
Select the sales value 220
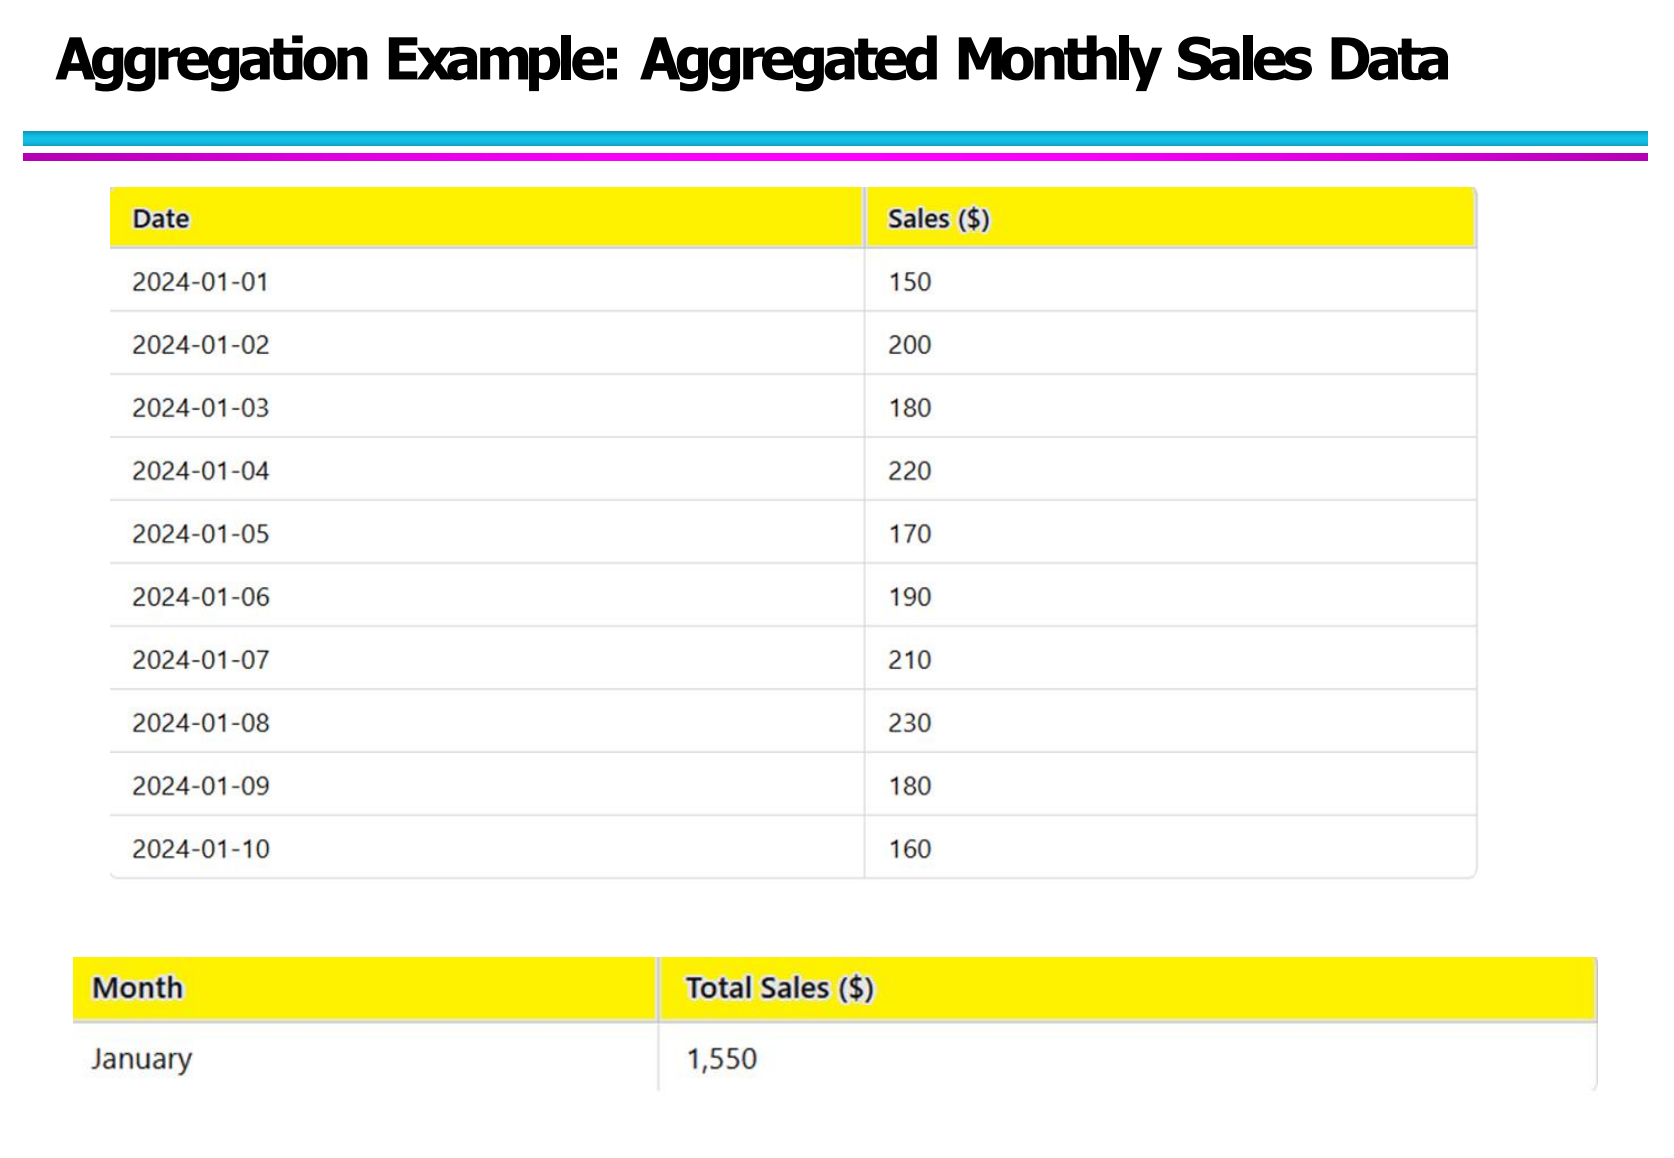click(909, 471)
